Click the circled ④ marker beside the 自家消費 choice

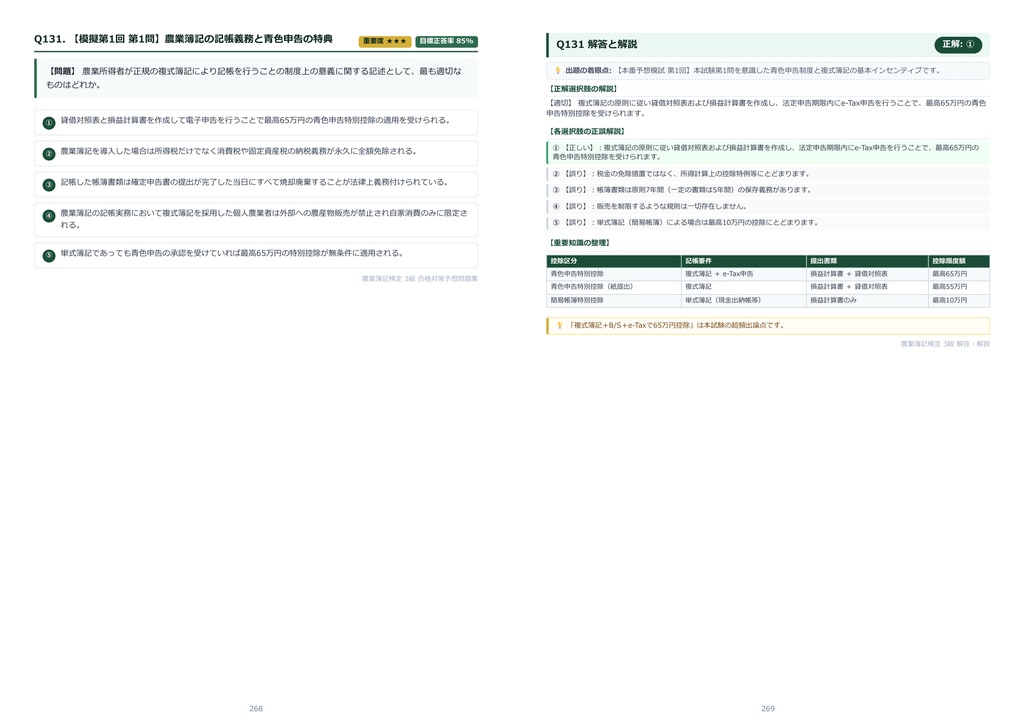(49, 215)
